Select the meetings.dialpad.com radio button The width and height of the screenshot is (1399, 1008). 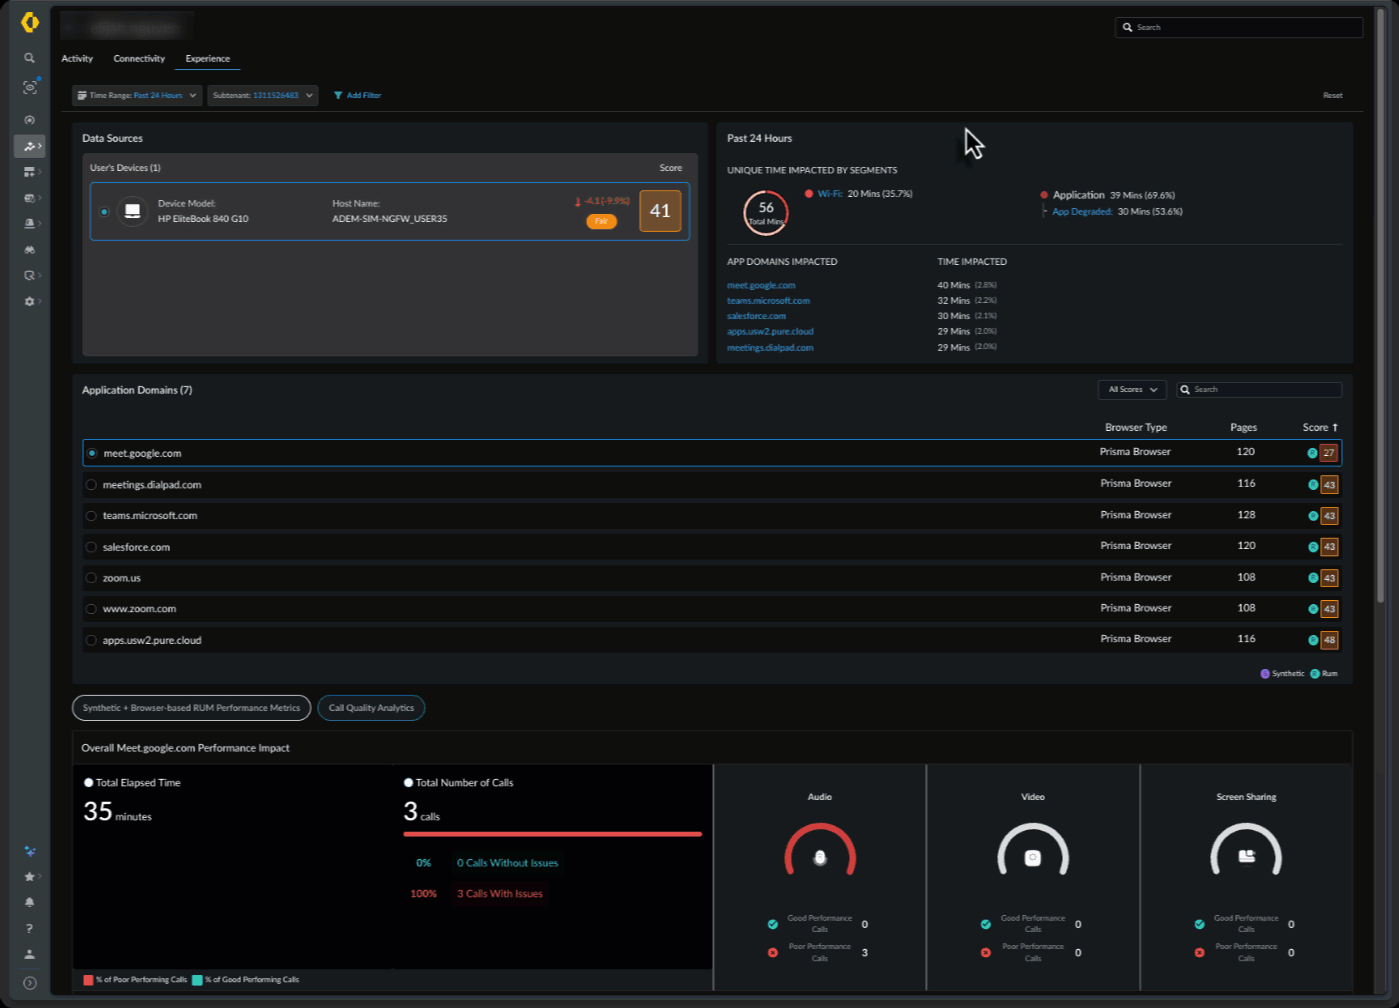click(91, 485)
